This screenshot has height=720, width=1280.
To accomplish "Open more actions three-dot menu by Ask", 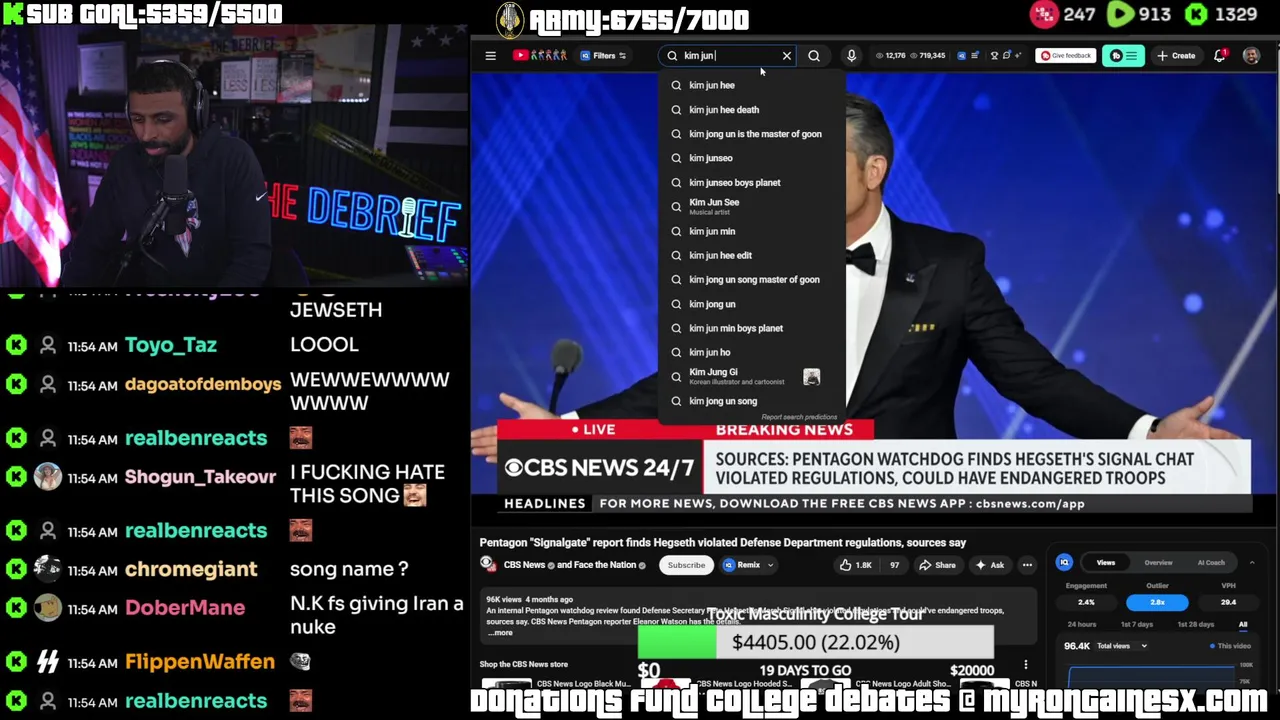I will (1027, 565).
